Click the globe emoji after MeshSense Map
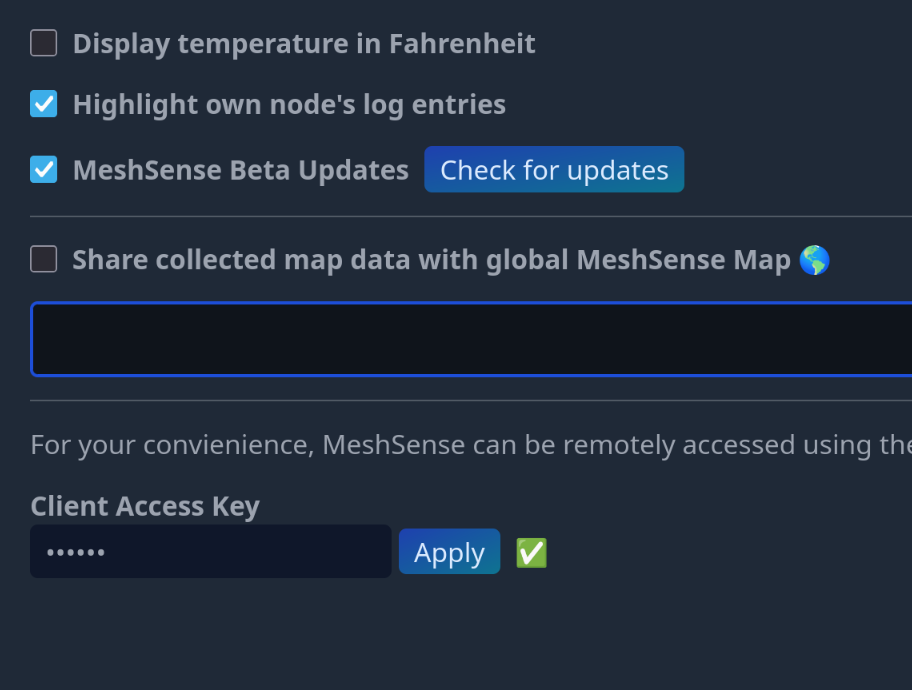 click(x=815, y=260)
